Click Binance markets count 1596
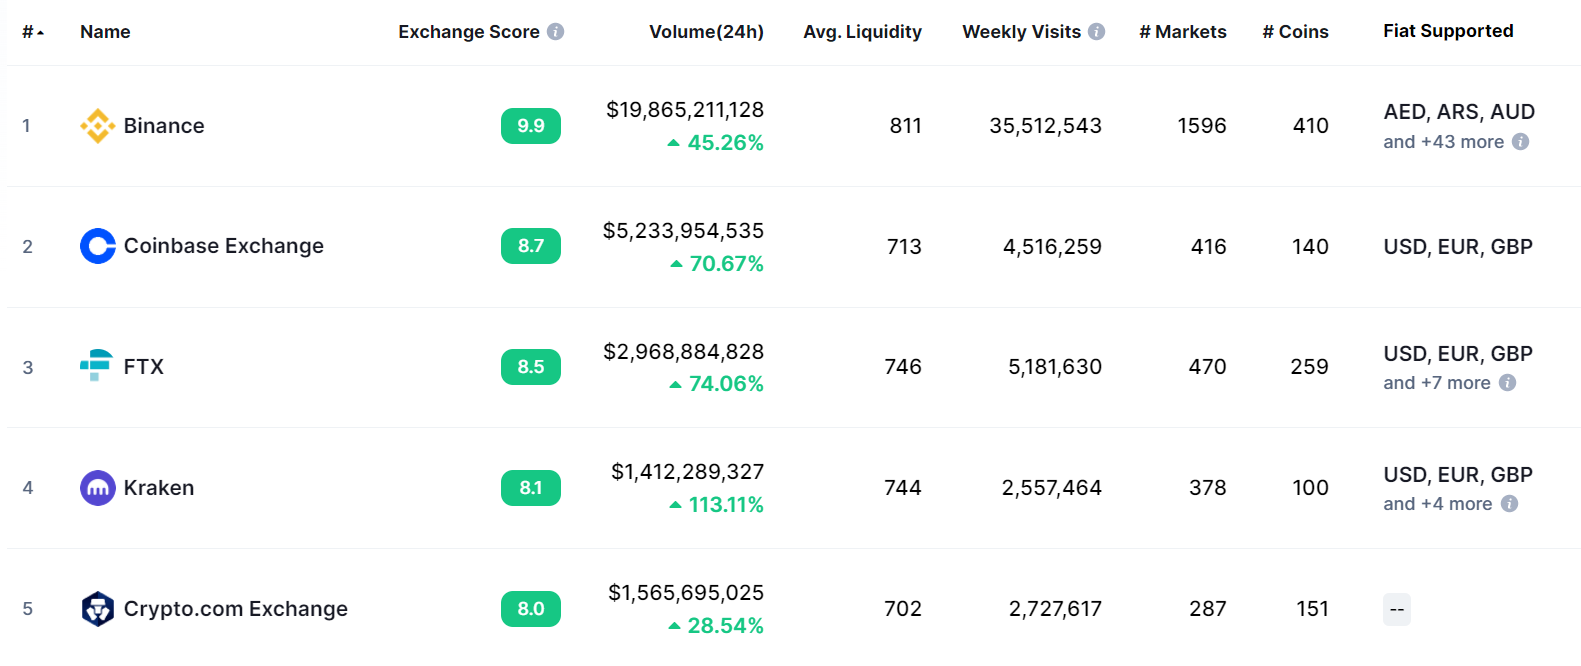The width and height of the screenshot is (1581, 666). 1202,126
